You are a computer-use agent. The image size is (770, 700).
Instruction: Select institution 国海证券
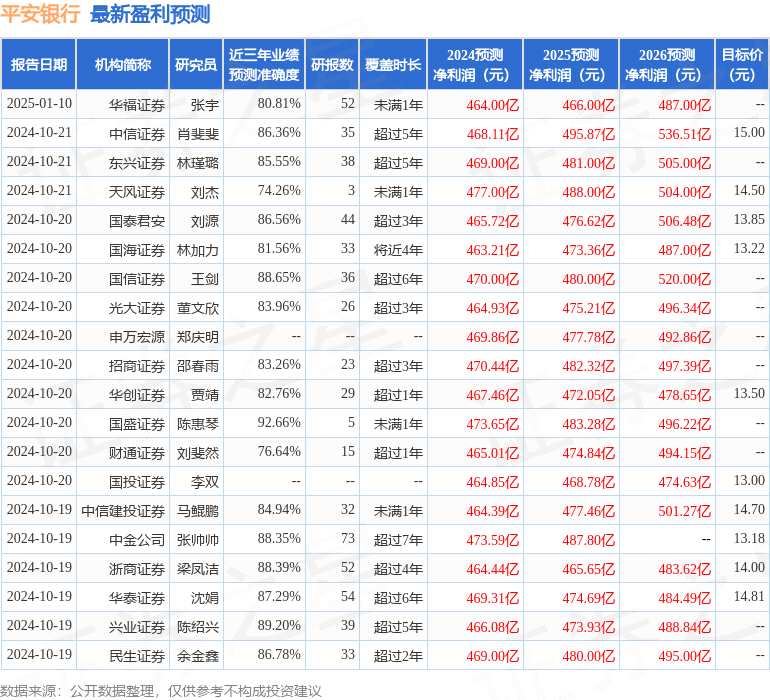pos(137,250)
